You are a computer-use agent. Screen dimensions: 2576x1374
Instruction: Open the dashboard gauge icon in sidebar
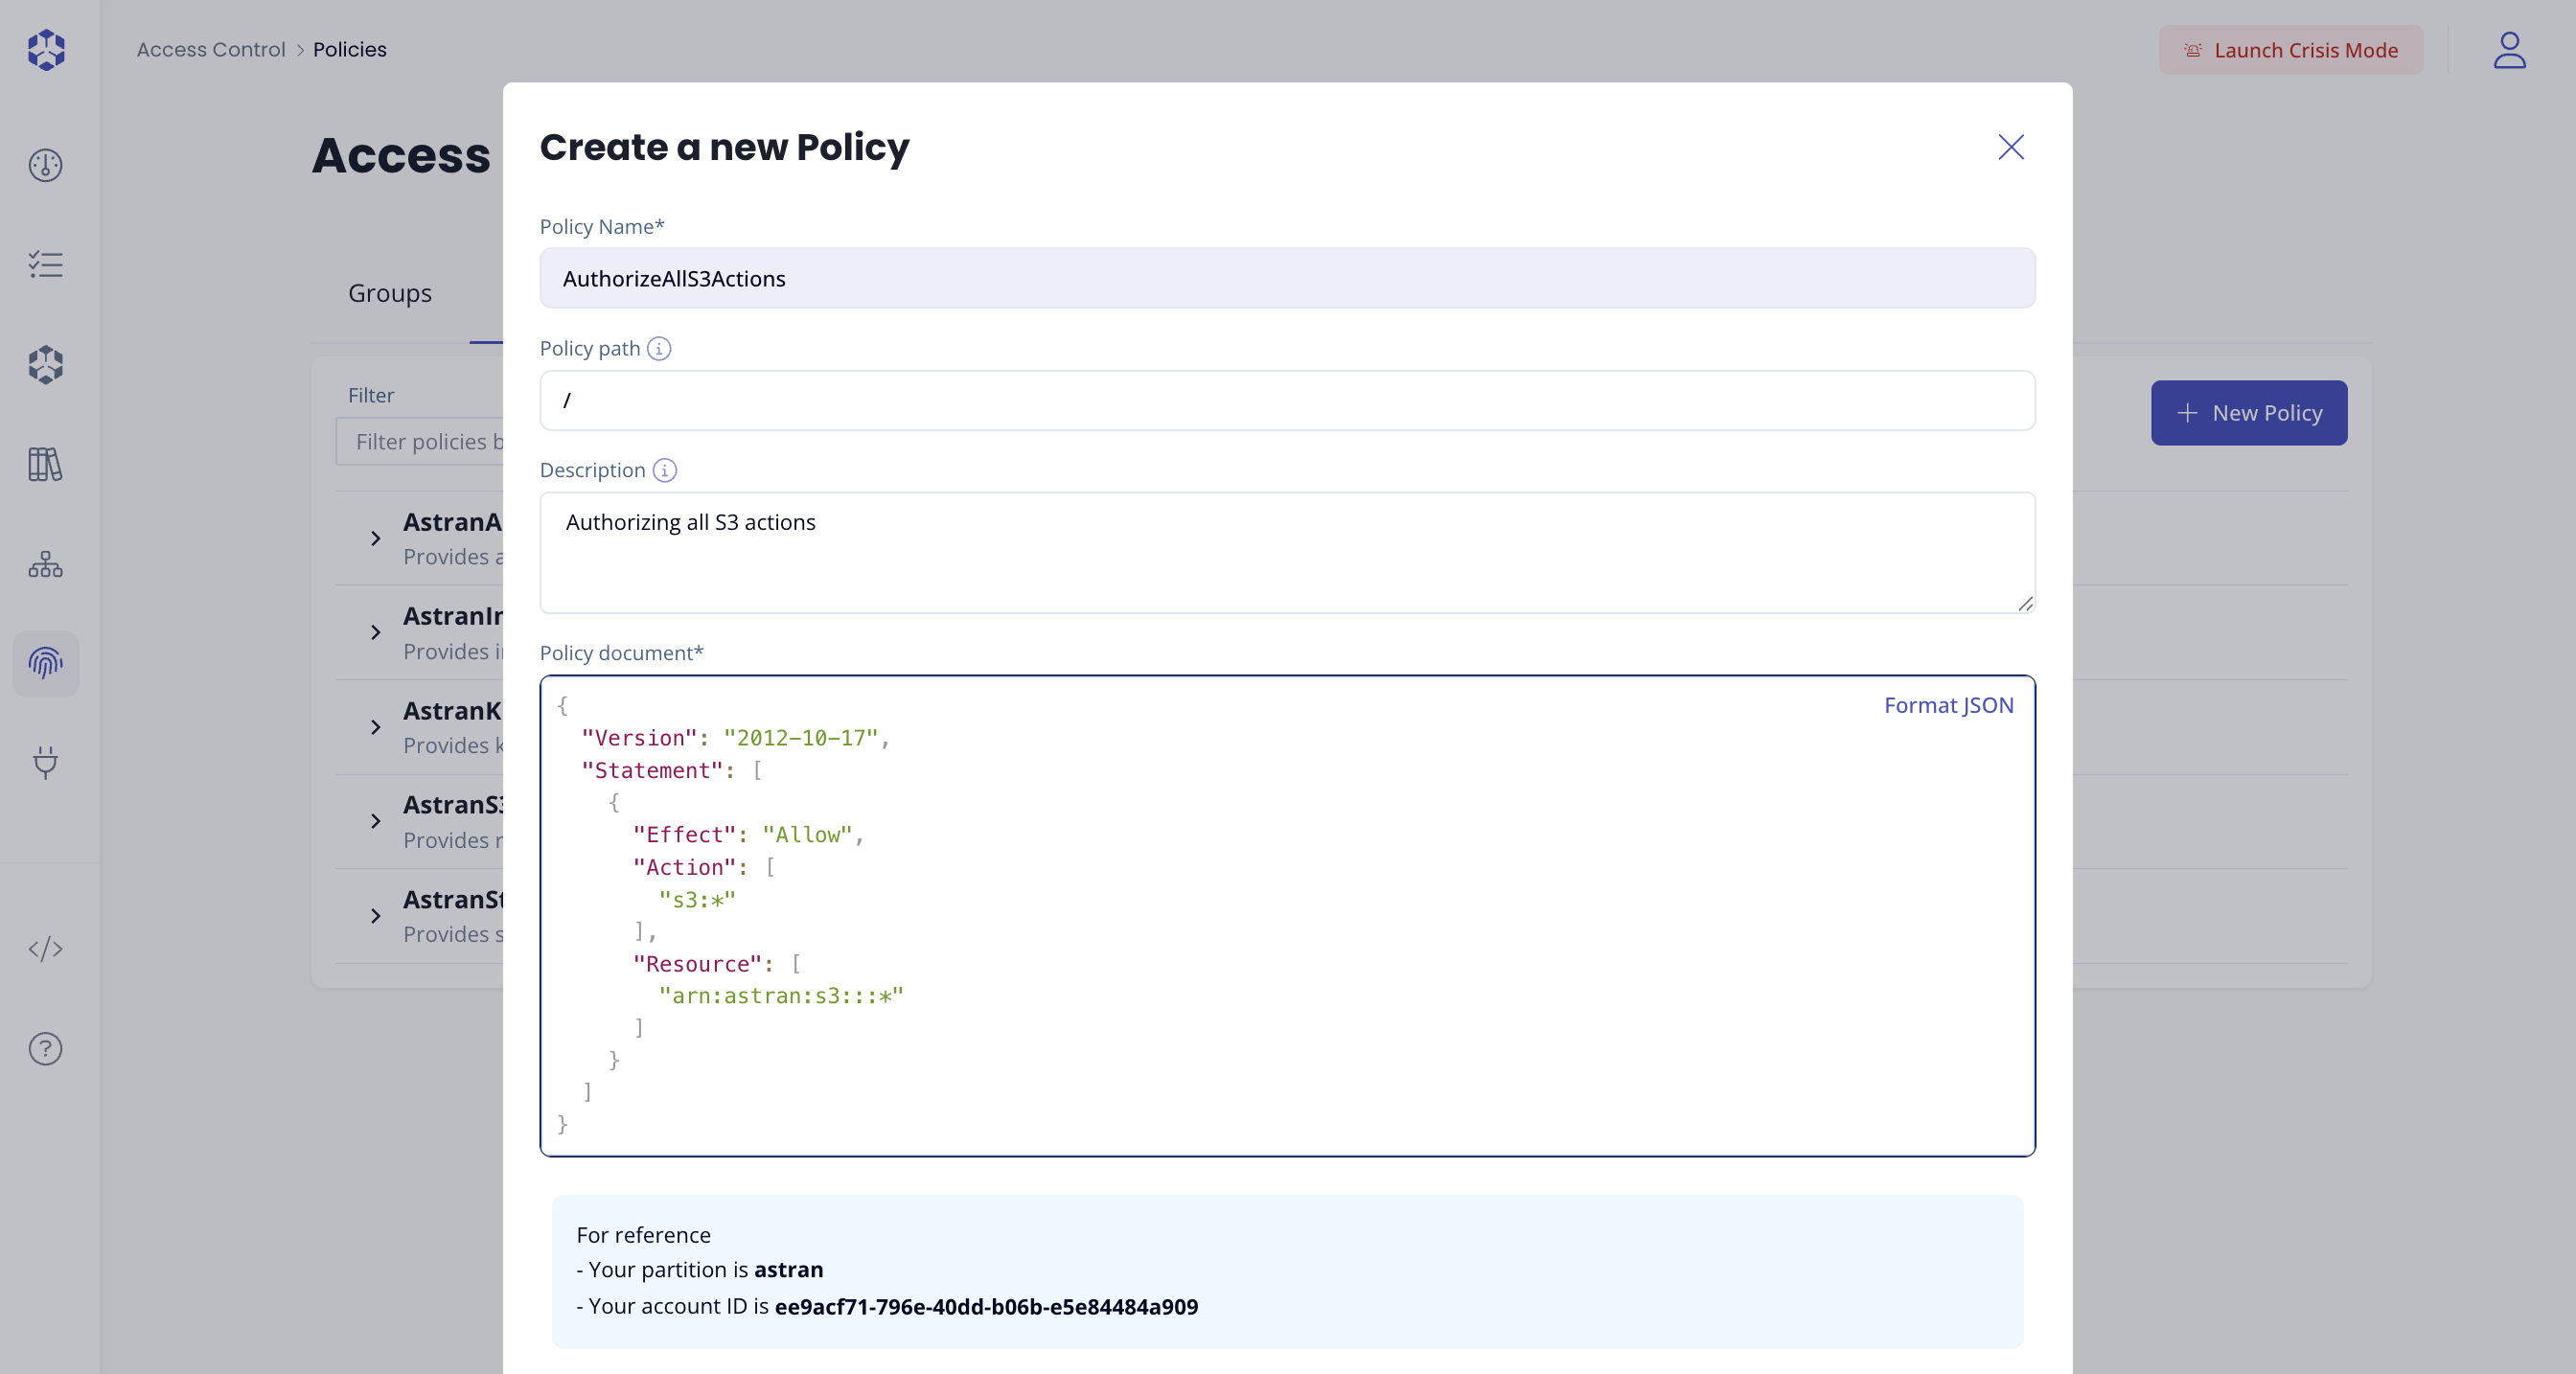click(x=45, y=165)
